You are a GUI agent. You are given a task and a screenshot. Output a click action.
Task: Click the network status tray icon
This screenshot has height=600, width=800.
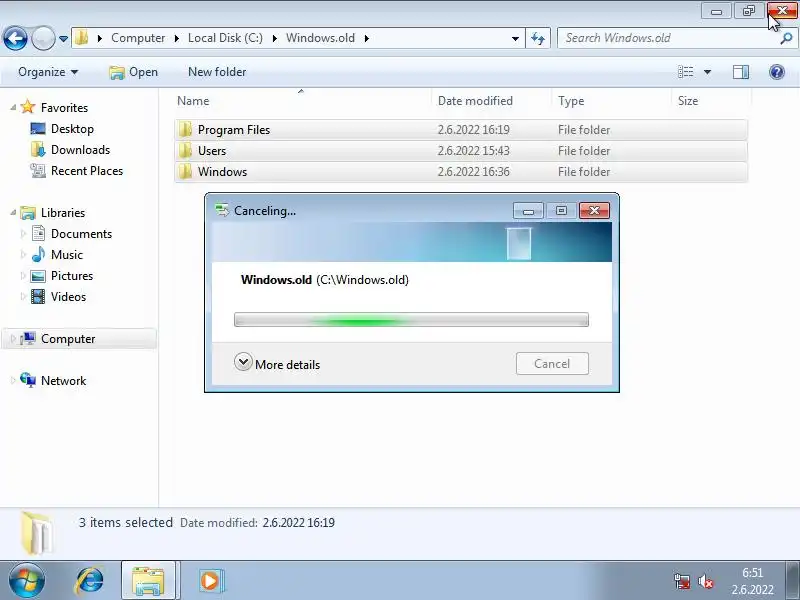click(x=682, y=581)
